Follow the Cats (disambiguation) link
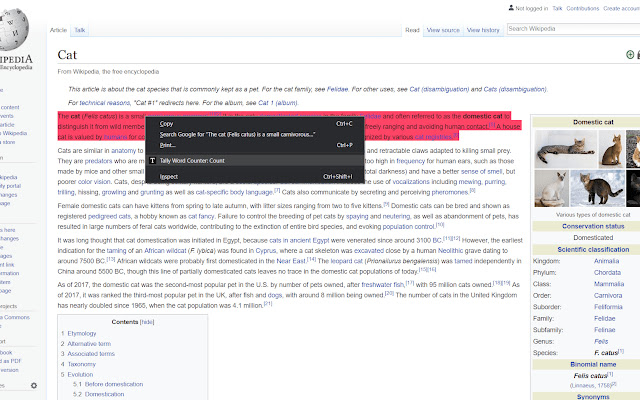The width and height of the screenshot is (640, 400). coord(515,89)
